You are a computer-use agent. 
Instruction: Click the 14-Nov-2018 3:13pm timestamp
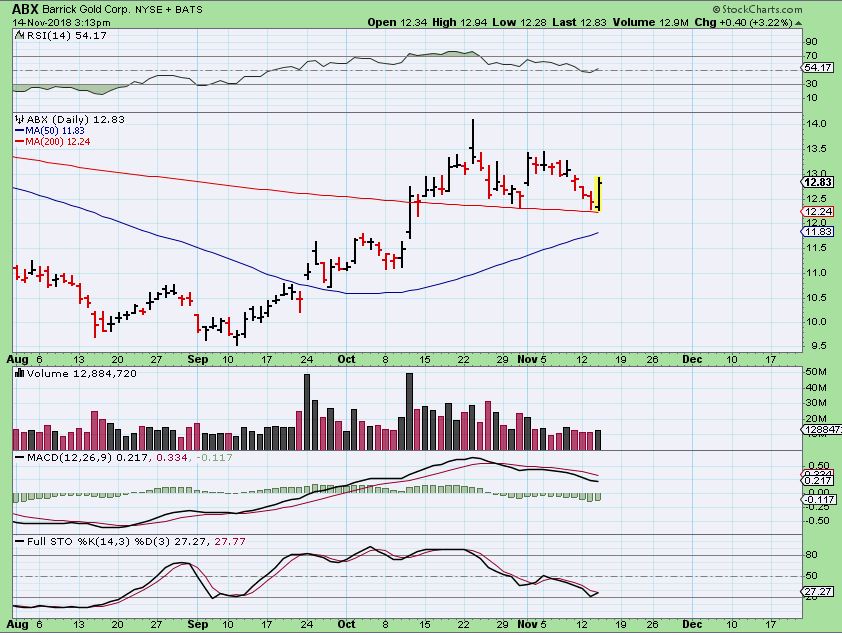coord(61,23)
